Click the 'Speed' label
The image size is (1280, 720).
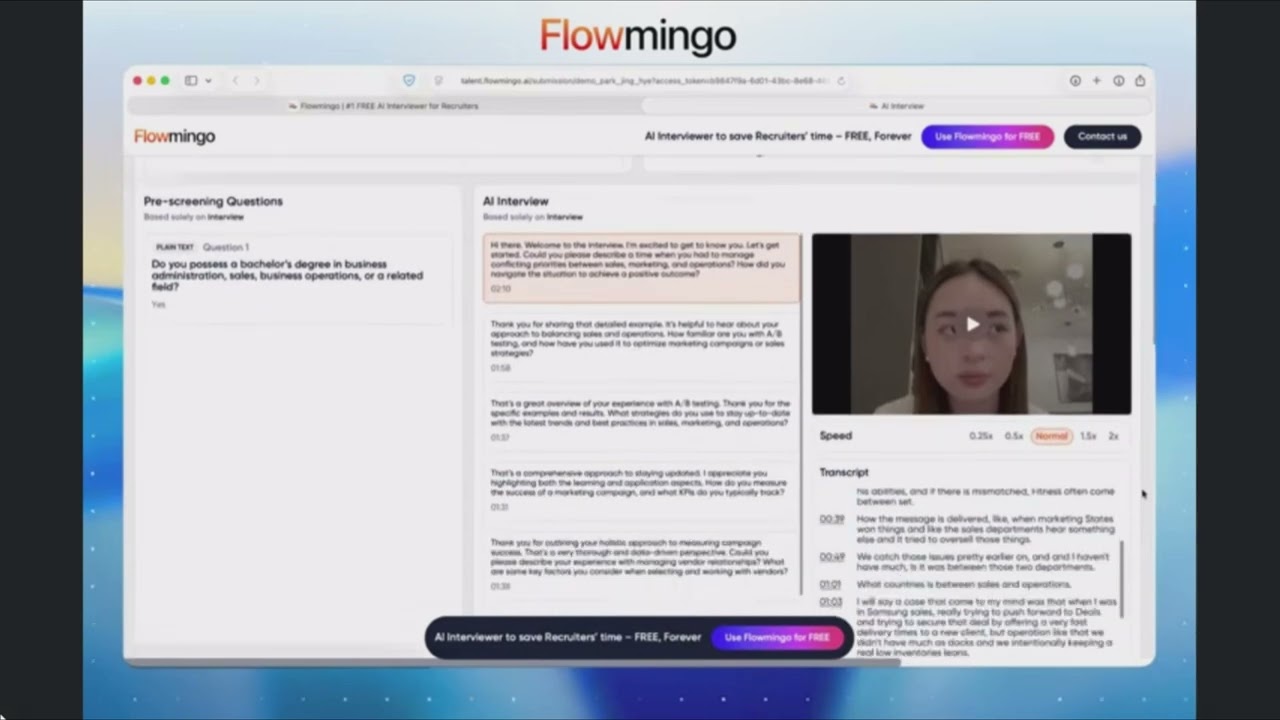pos(835,436)
